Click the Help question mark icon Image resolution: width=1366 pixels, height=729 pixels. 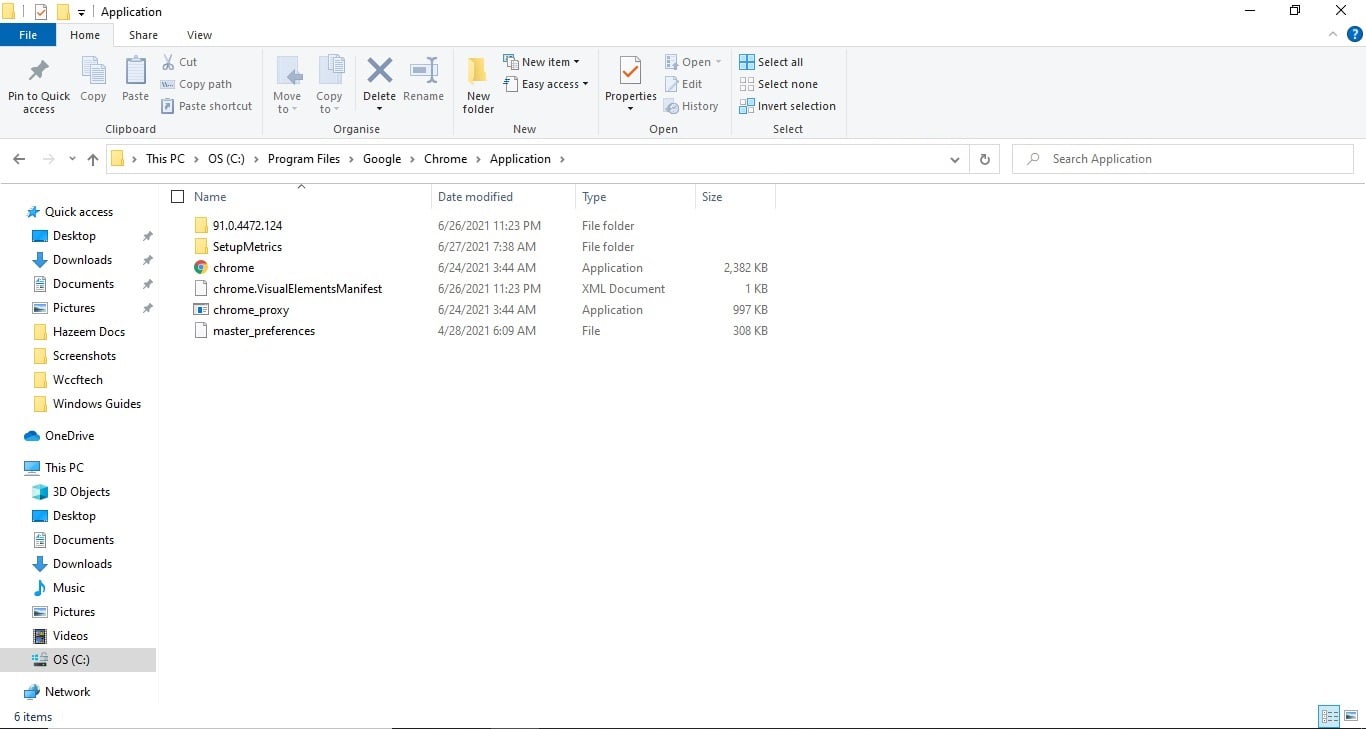1355,34
